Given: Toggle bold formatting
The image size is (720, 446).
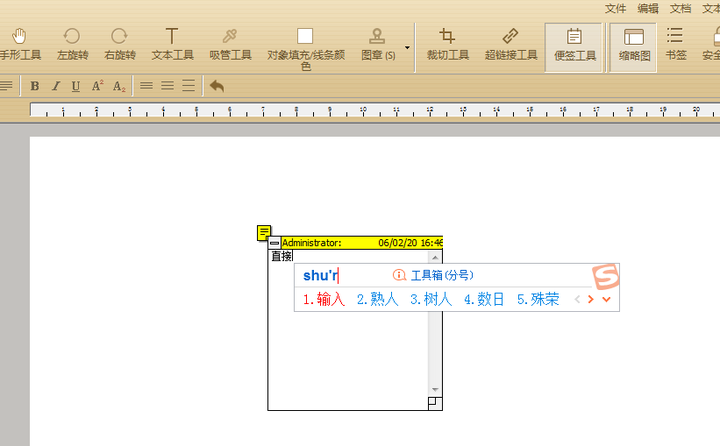Looking at the screenshot, I should click(x=34, y=86).
